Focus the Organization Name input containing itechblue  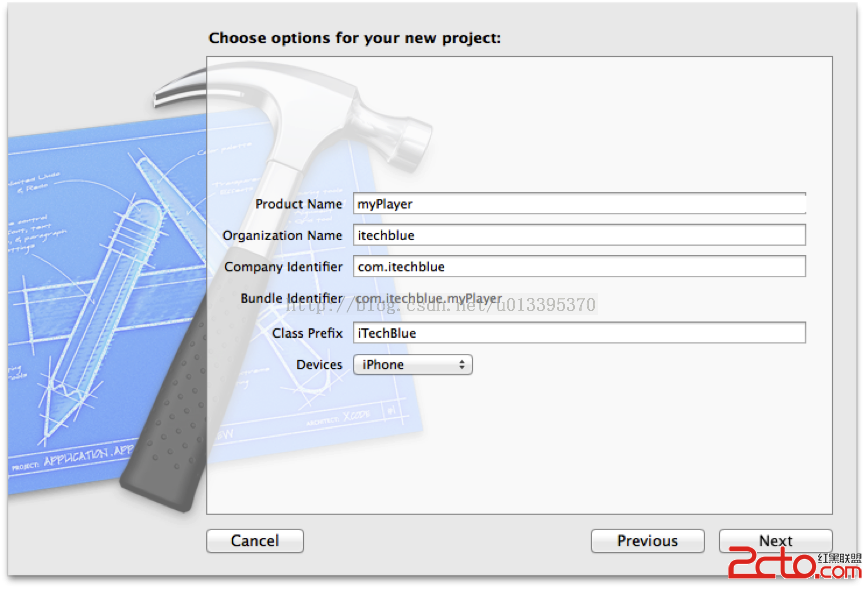click(579, 235)
